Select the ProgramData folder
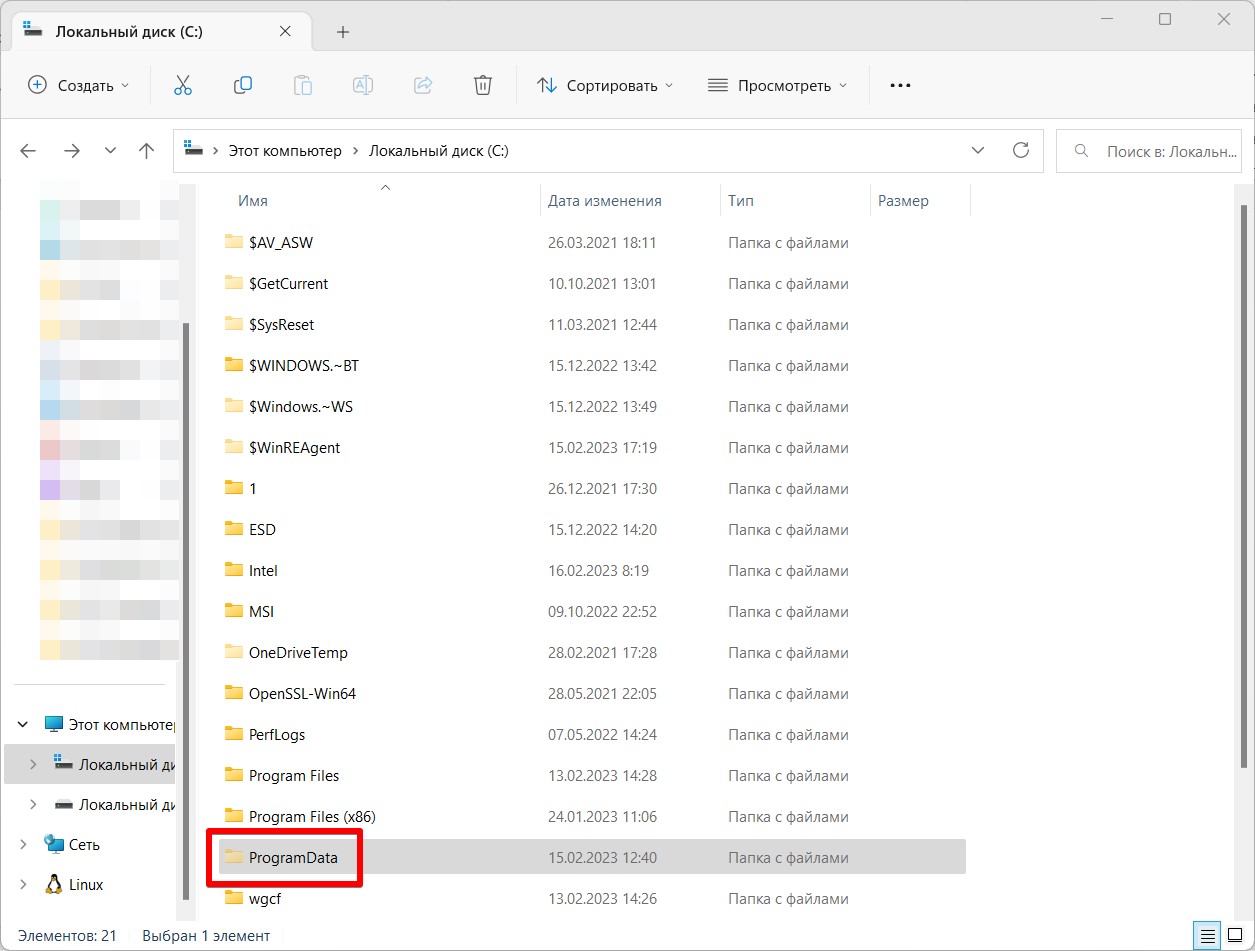This screenshot has width=1255, height=951. [x=592, y=857]
